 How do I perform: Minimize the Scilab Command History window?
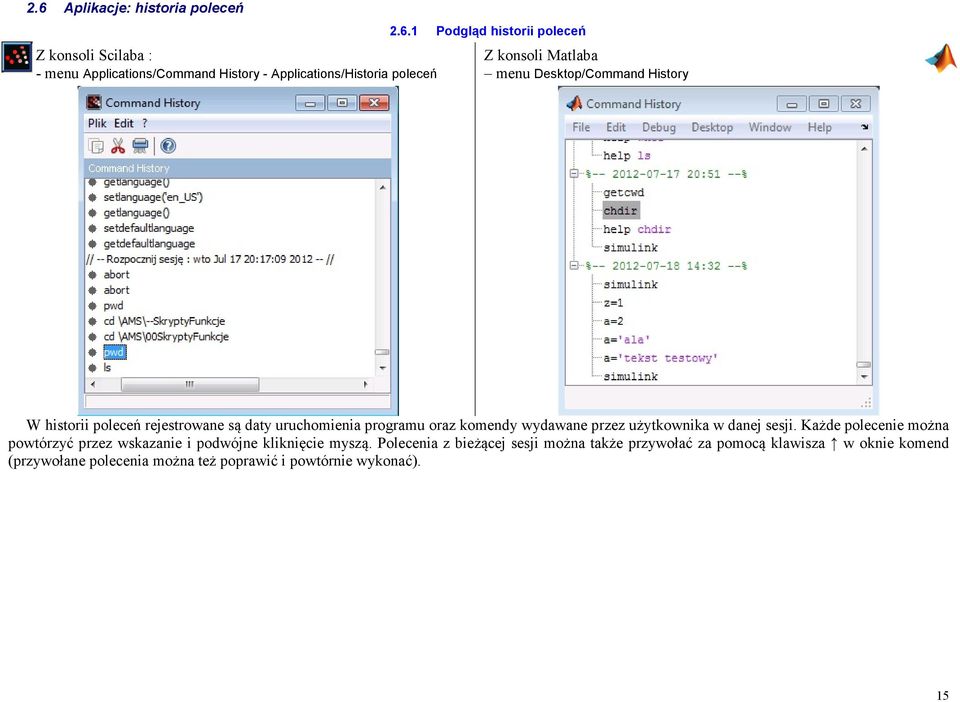(310, 103)
